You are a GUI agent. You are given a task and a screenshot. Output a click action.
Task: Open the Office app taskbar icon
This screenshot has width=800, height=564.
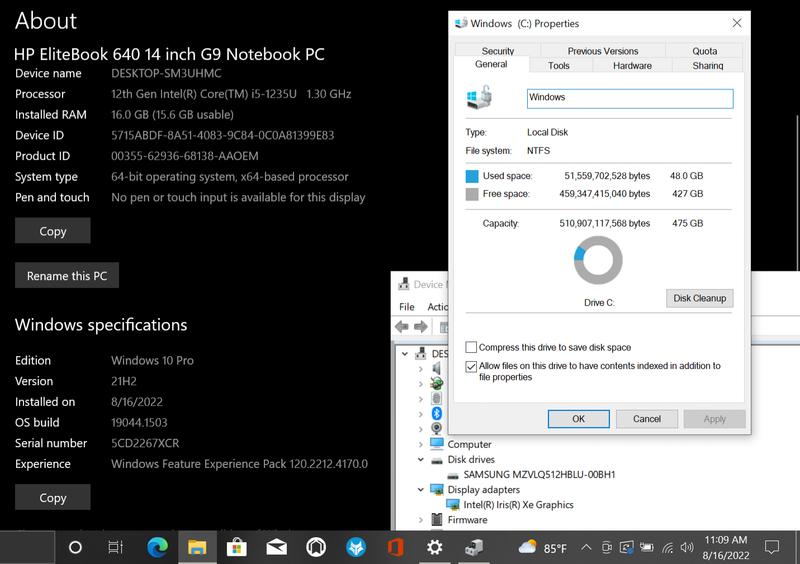tap(395, 547)
